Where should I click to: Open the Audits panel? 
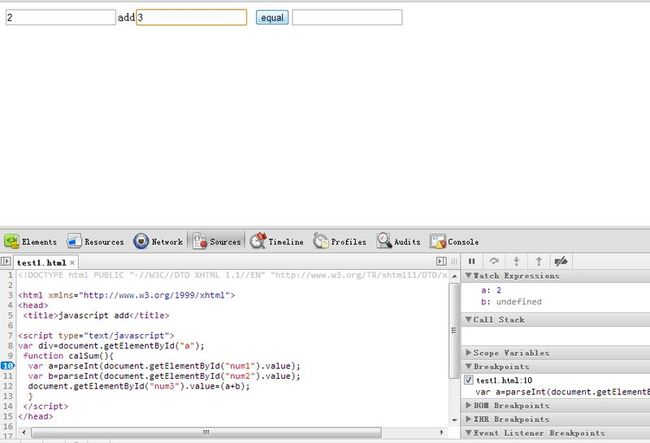click(x=398, y=241)
